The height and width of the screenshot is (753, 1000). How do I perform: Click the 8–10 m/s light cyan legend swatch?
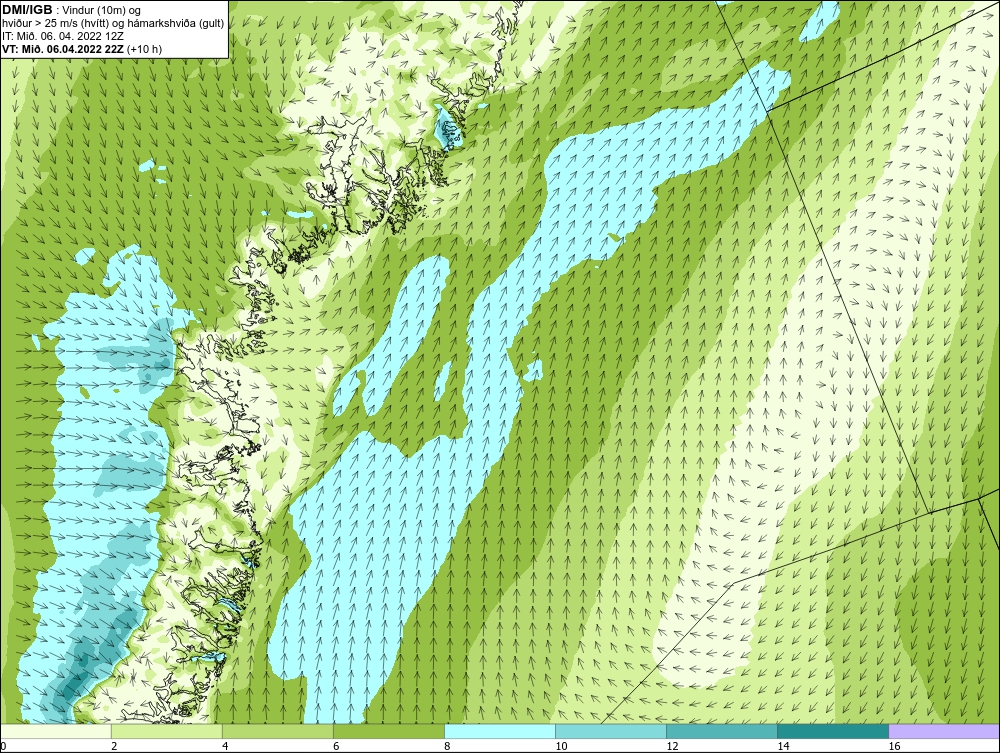tap(500, 731)
